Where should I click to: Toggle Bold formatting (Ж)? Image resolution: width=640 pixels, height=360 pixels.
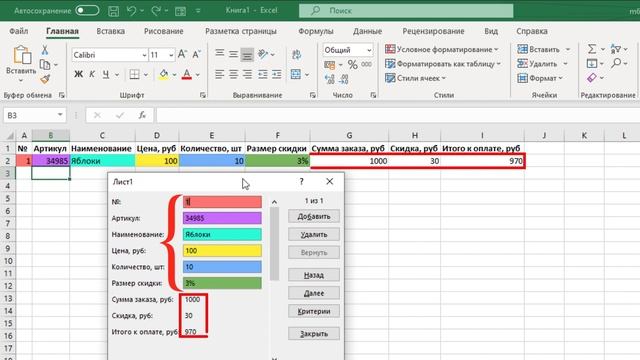point(78,74)
